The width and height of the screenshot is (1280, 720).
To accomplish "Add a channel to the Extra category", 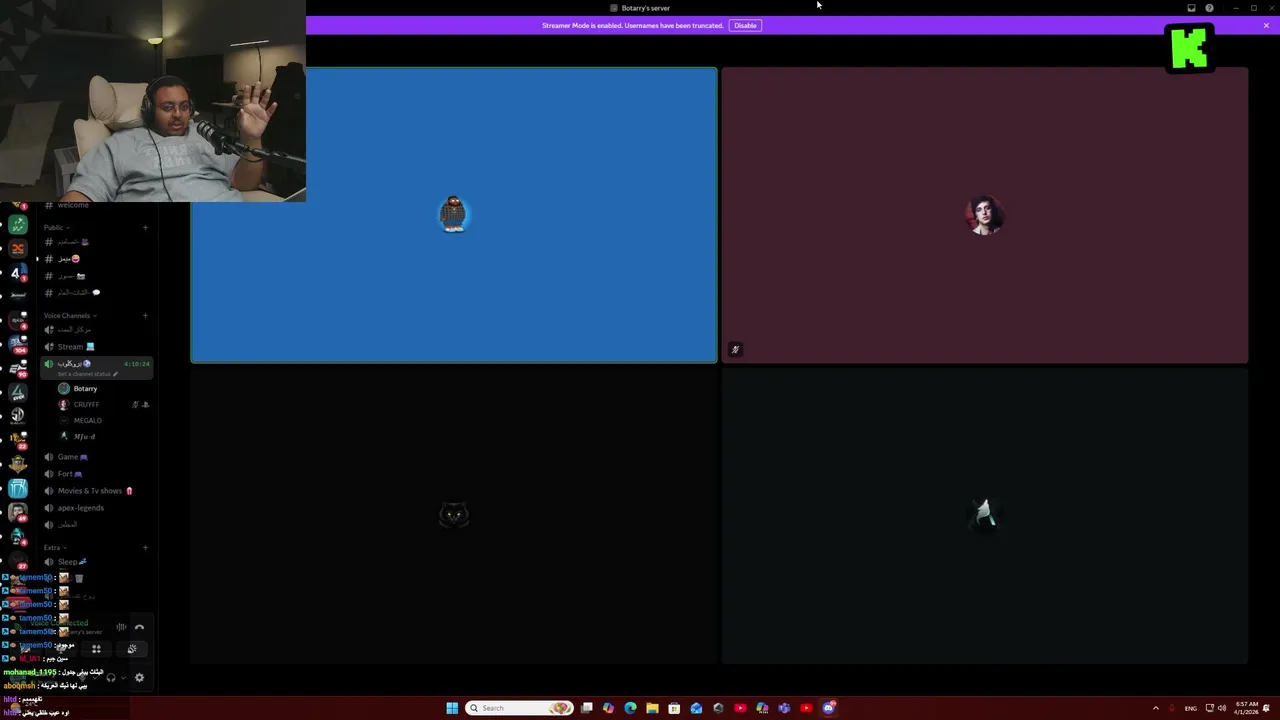I will point(145,547).
